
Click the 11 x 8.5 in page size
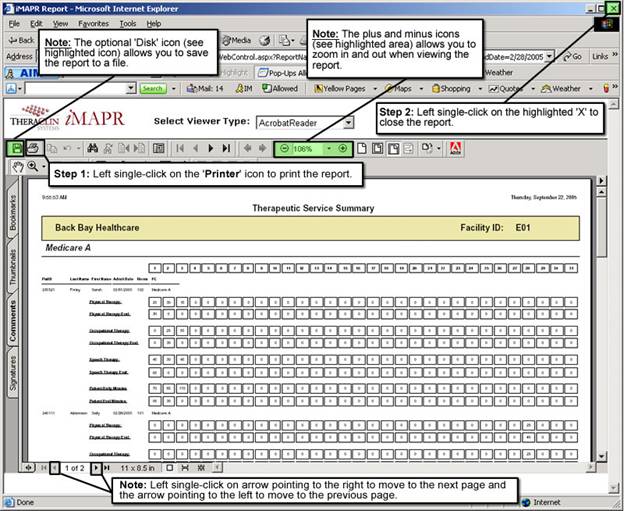click(138, 468)
